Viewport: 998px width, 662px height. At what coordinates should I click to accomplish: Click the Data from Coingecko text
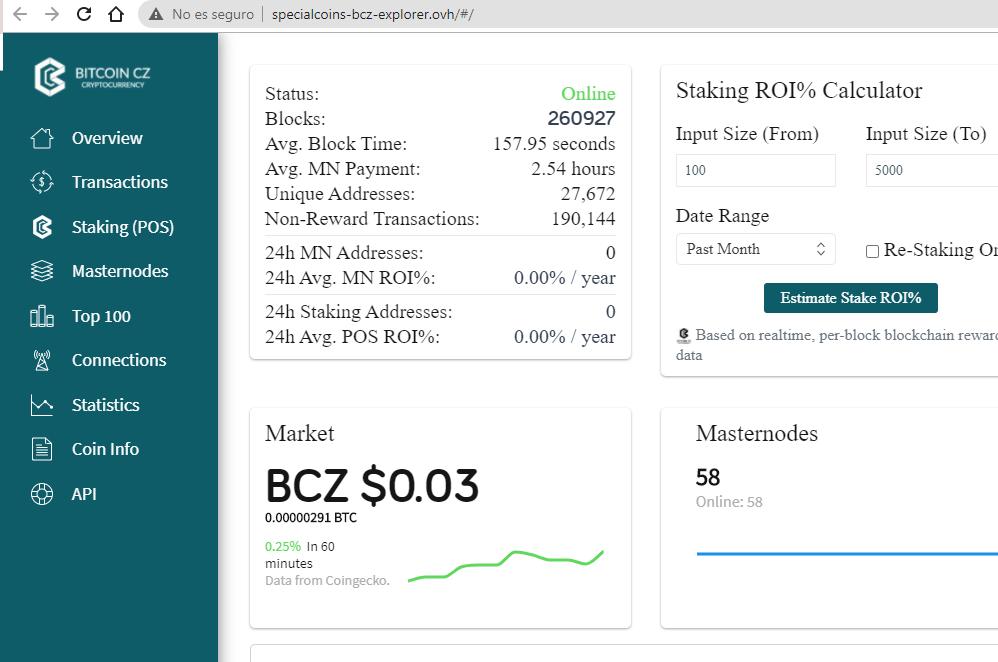(327, 581)
